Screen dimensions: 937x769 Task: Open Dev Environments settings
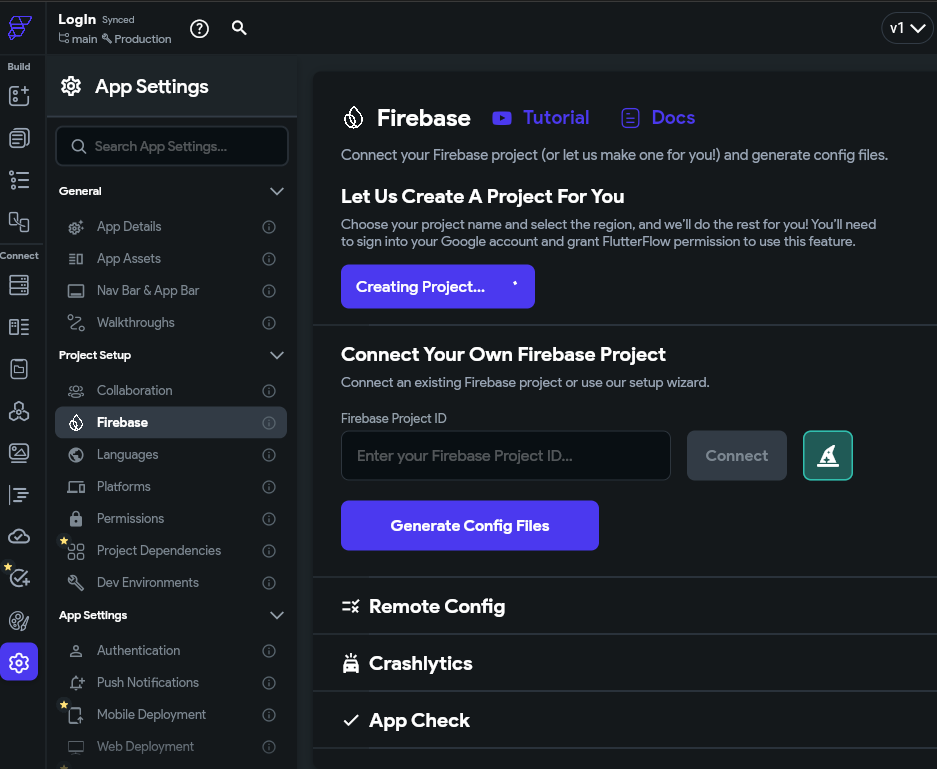tap(171, 583)
